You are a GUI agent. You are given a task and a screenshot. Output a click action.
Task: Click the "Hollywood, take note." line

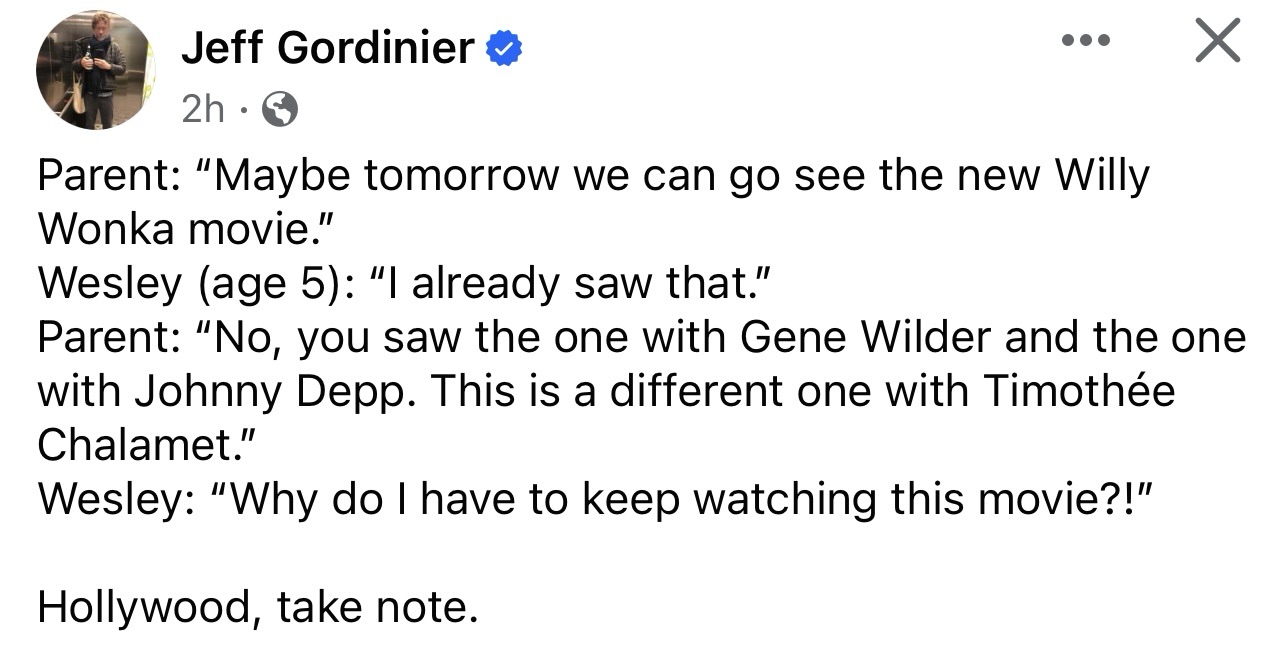pos(258,607)
